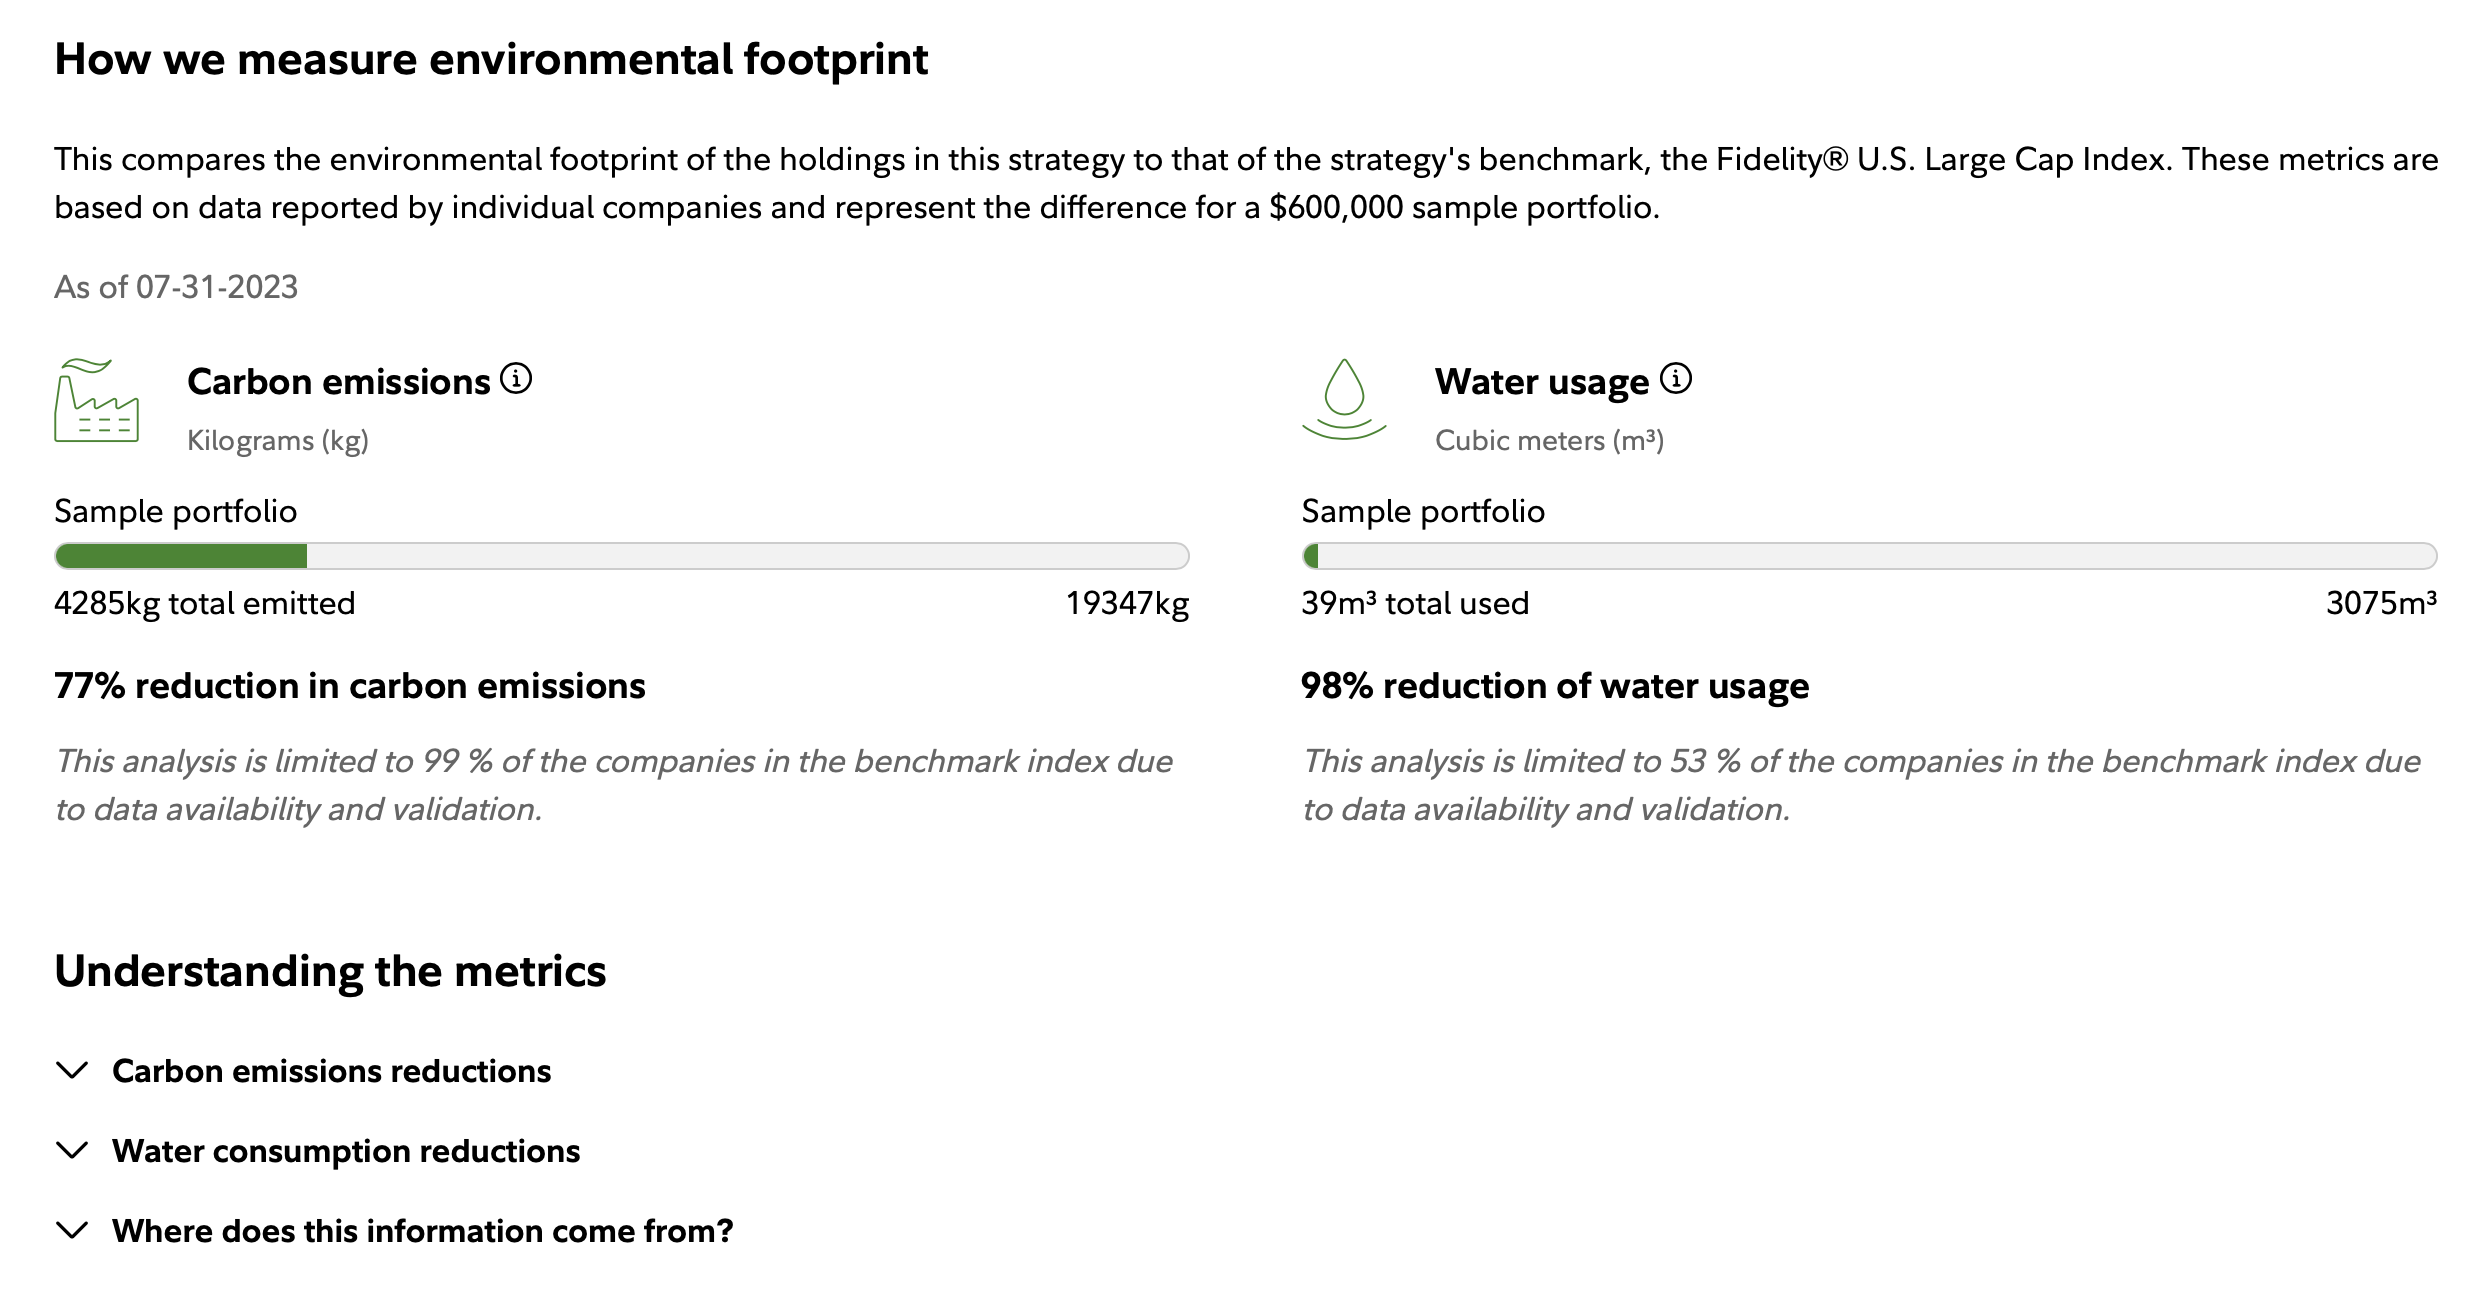Select the '98% reduction of water usage' text
The width and height of the screenshot is (2488, 1294).
click(1555, 686)
